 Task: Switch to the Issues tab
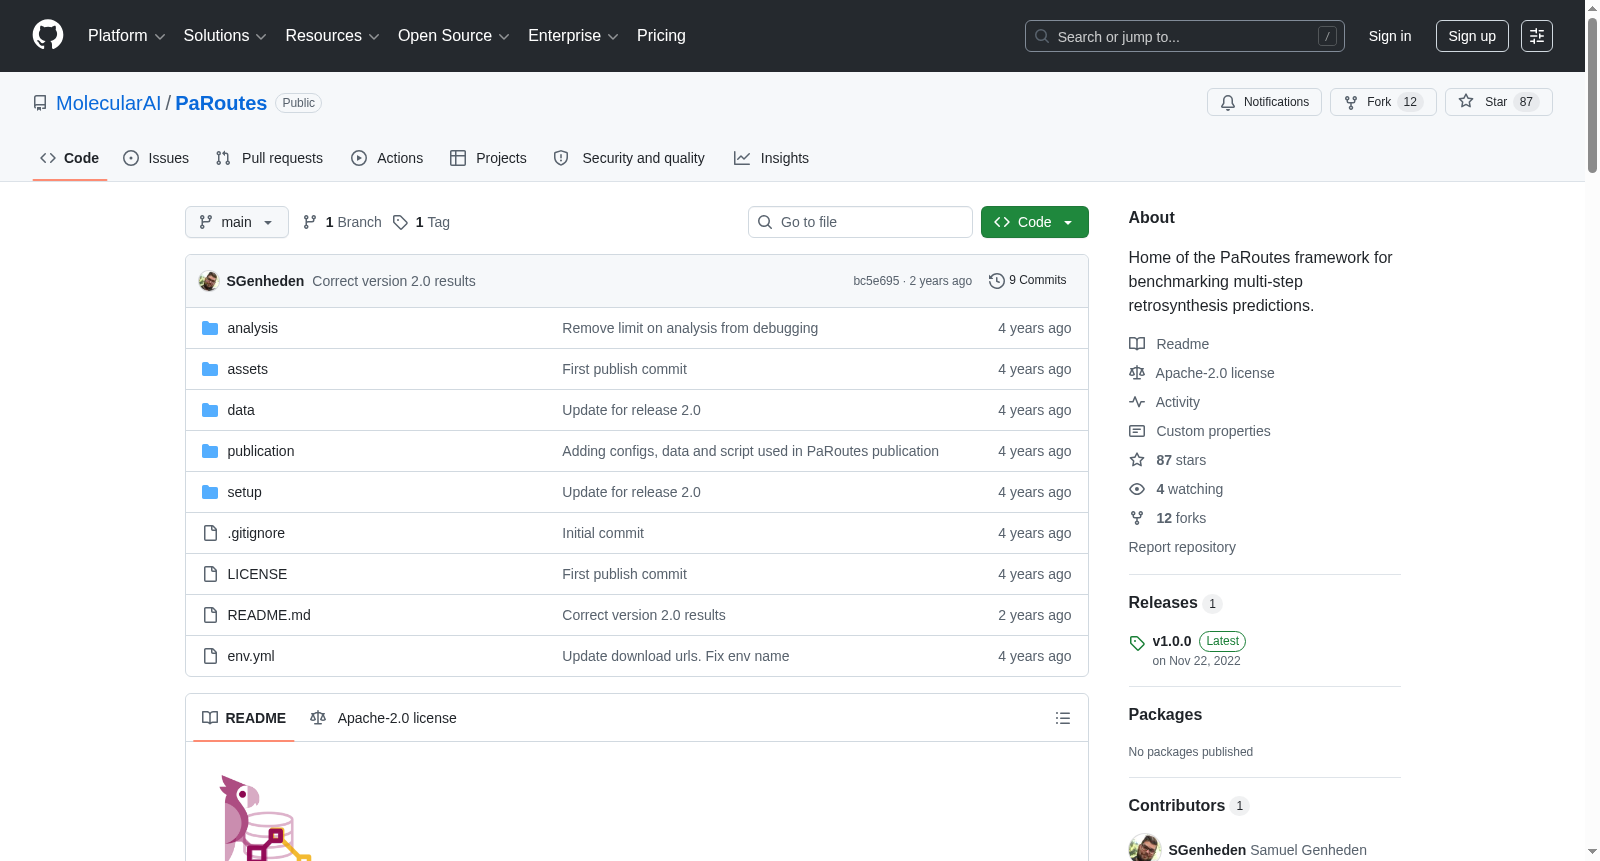[156, 158]
